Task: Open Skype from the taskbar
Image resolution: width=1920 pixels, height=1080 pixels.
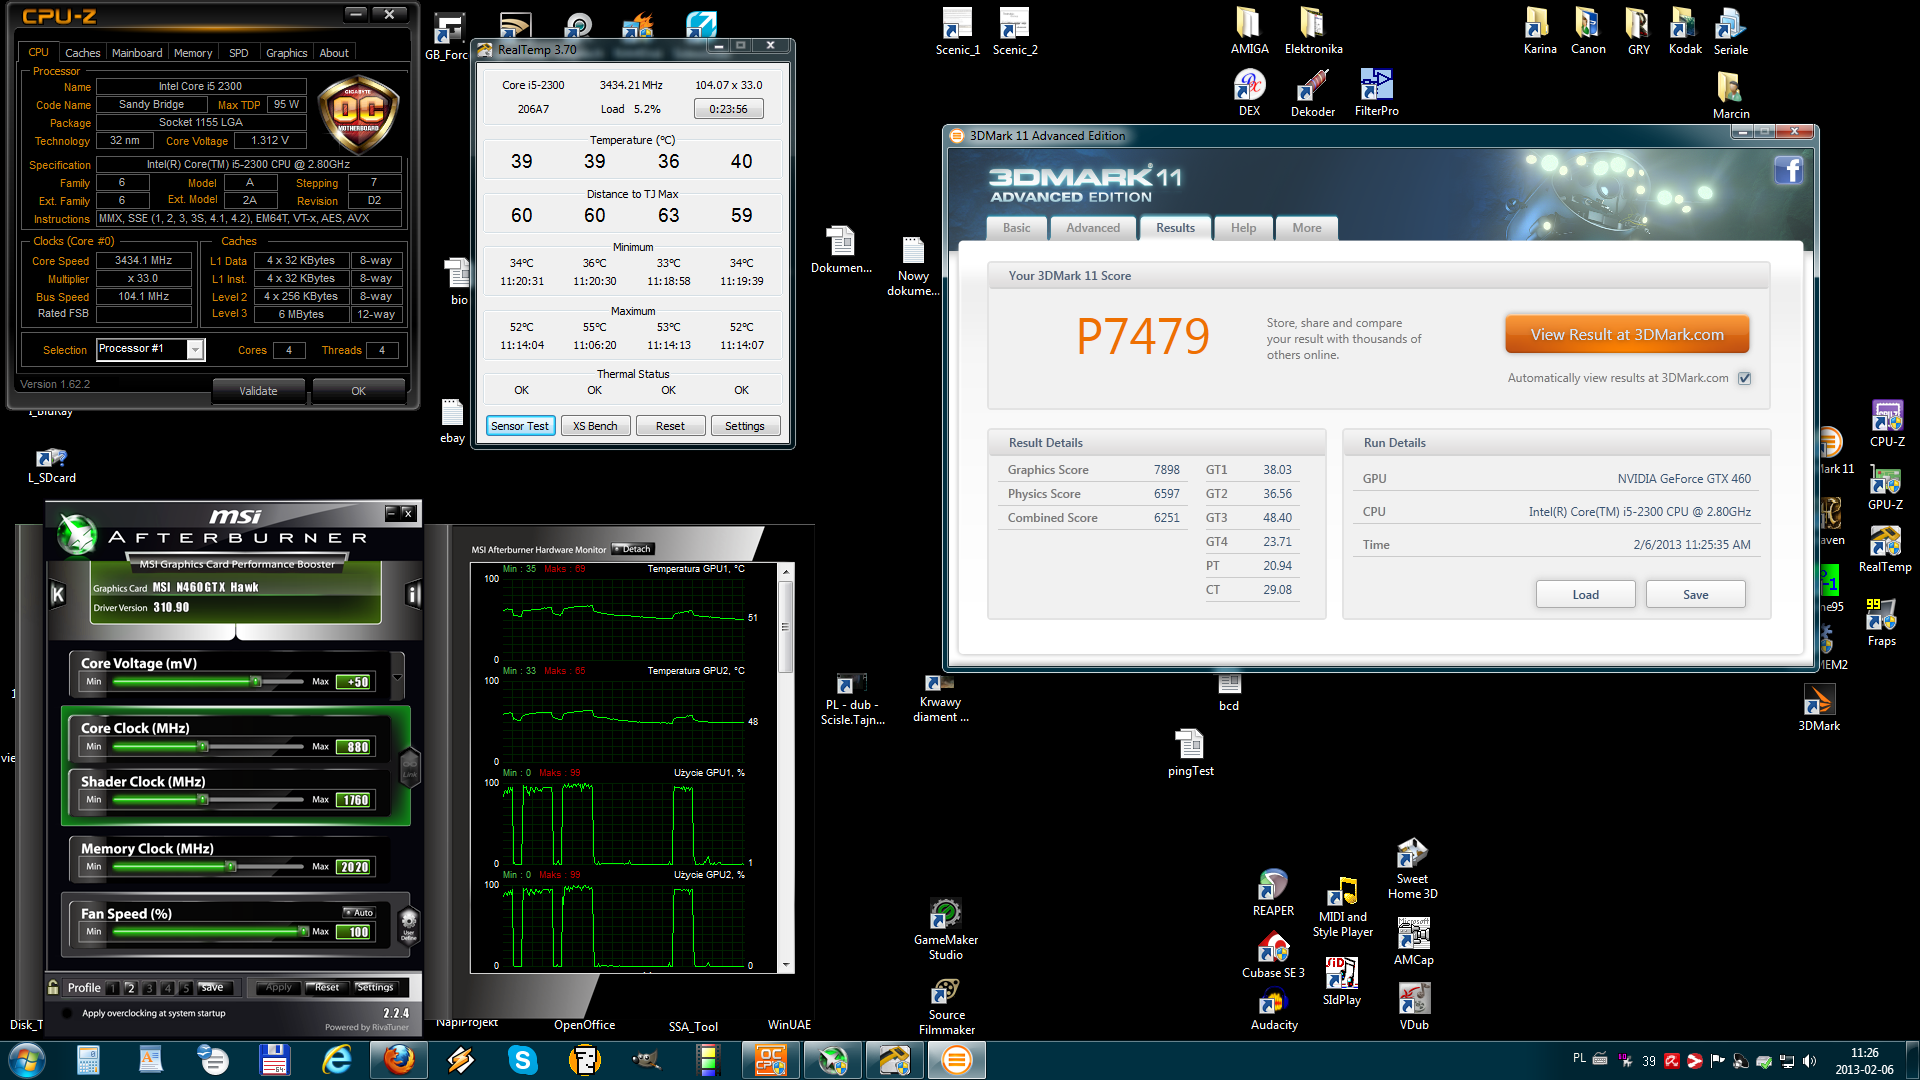Action: click(x=522, y=1060)
